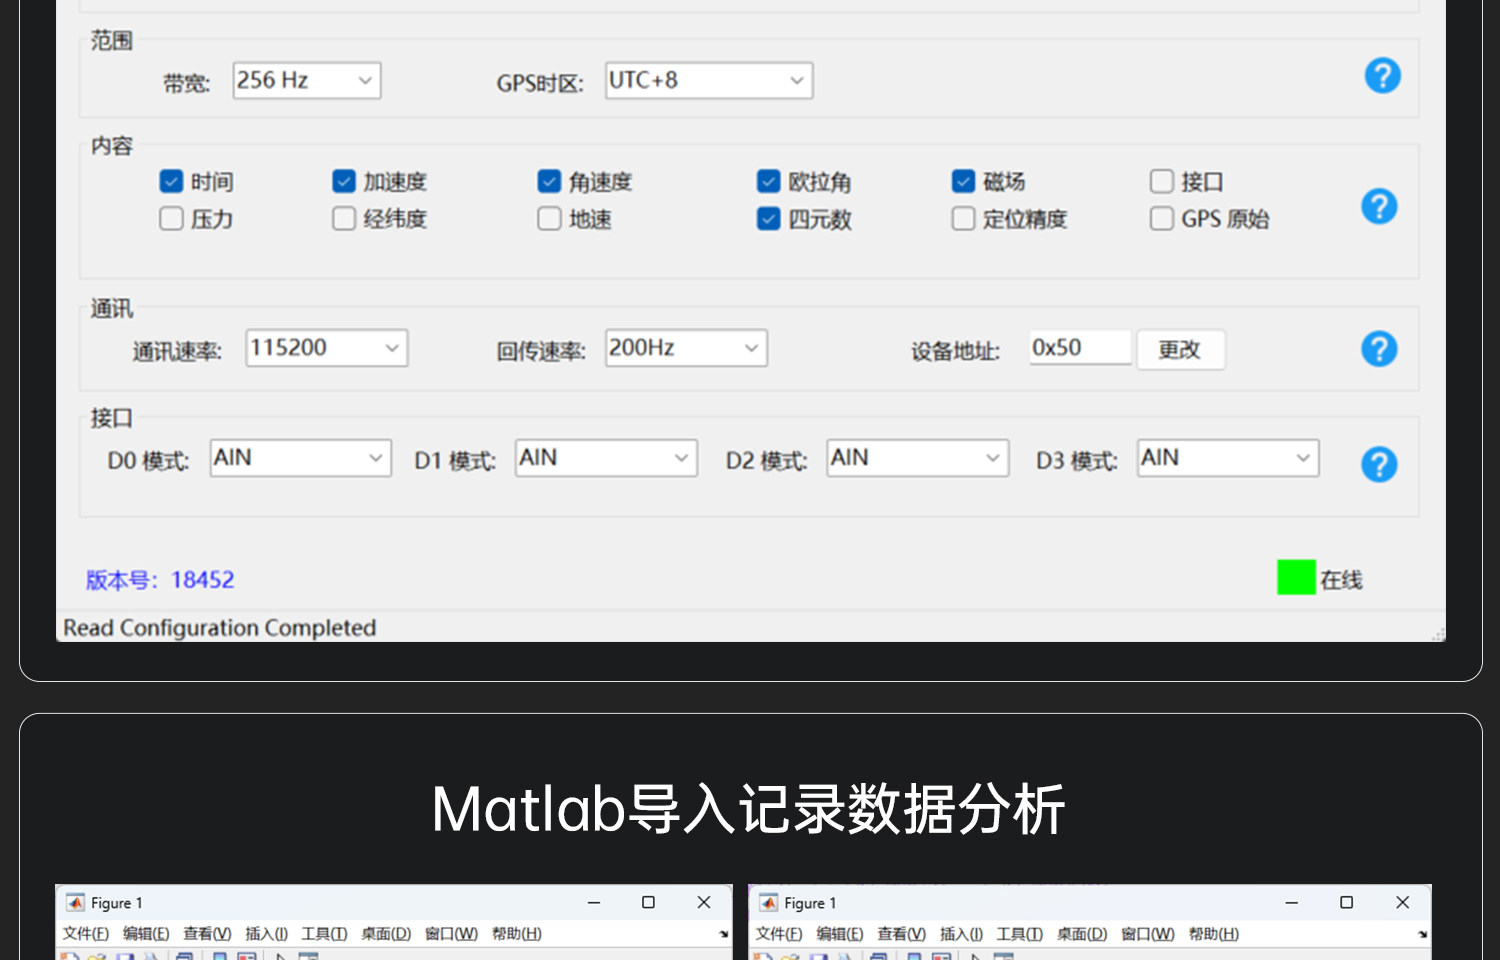
Task: Open help for the 内容 content section
Action: coord(1379,206)
